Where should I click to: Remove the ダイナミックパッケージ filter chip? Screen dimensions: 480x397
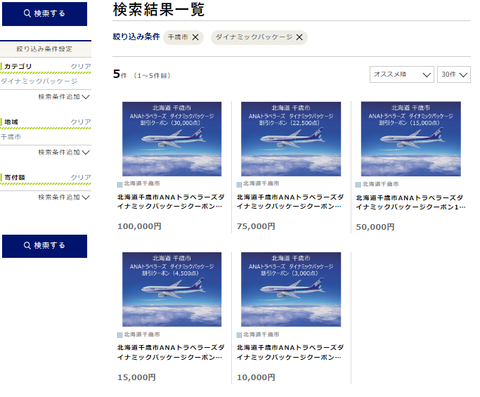pyautogui.click(x=300, y=37)
